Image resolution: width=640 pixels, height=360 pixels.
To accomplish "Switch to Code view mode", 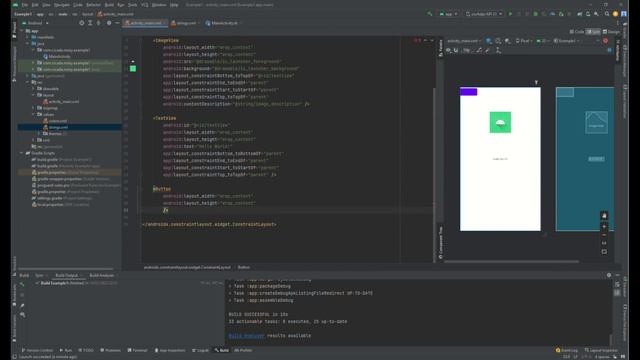I will (577, 32).
